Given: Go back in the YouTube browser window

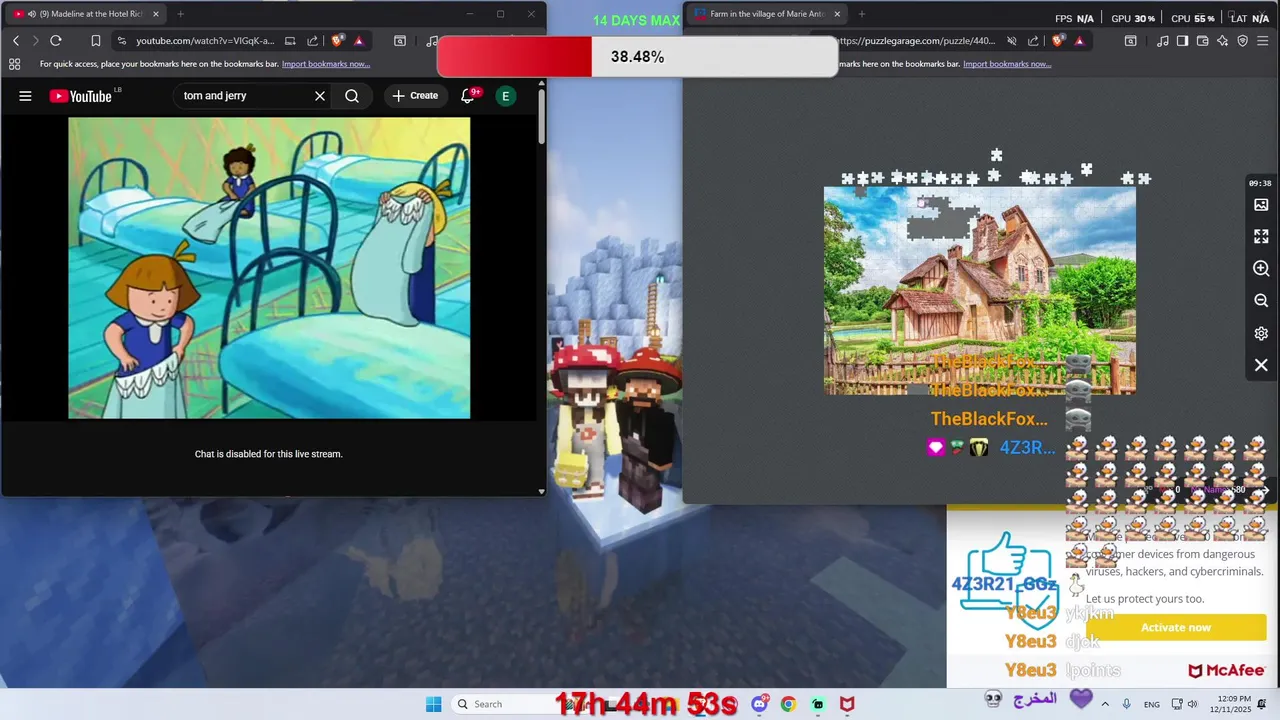Looking at the screenshot, I should tap(16, 41).
